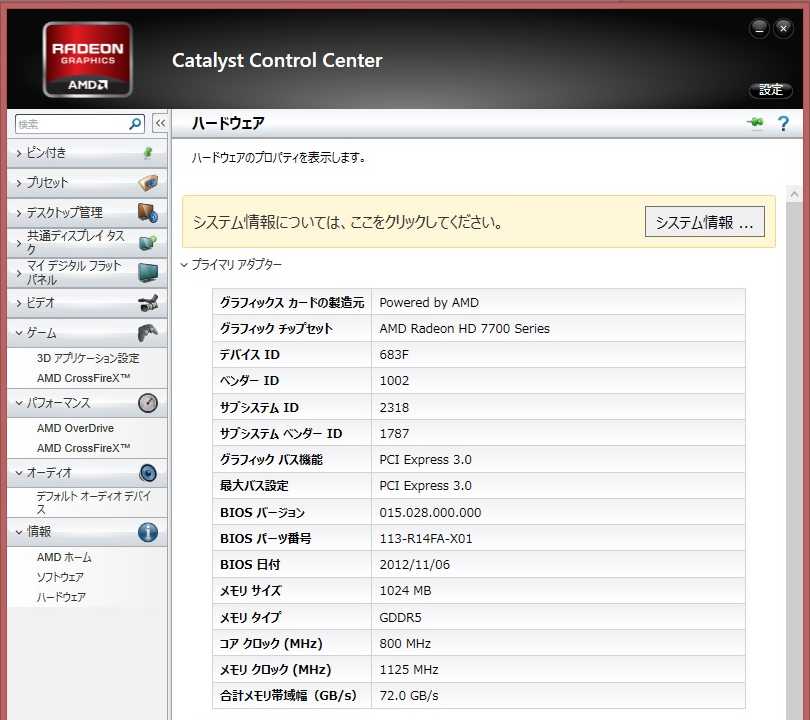Click the デスクトップ管理 monitor icon
The height and width of the screenshot is (720, 810).
tap(148, 213)
